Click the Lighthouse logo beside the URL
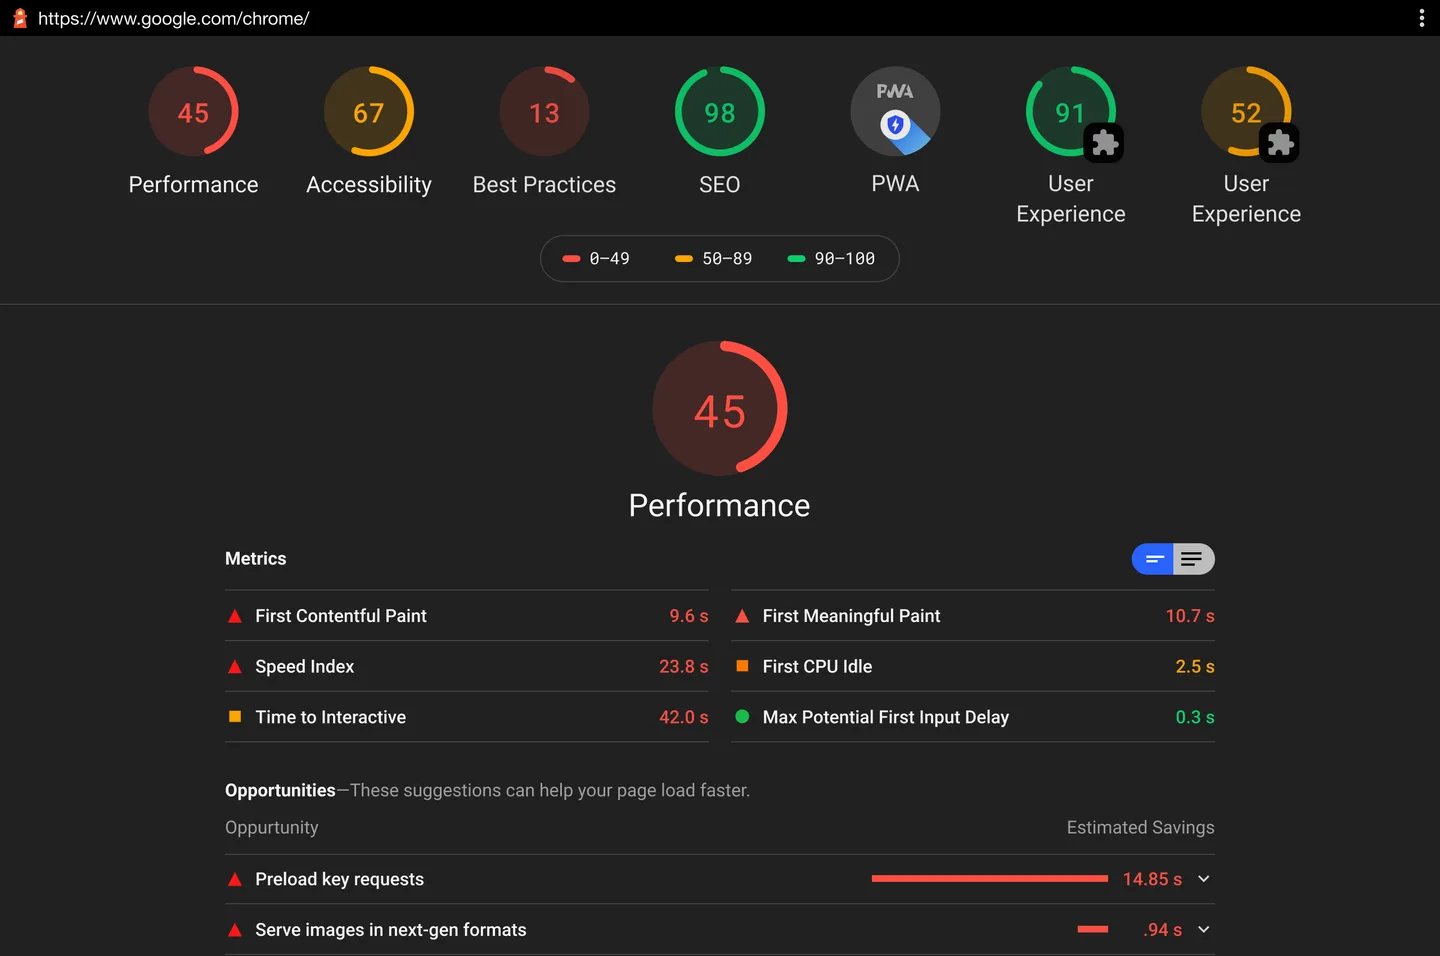 pos(19,18)
